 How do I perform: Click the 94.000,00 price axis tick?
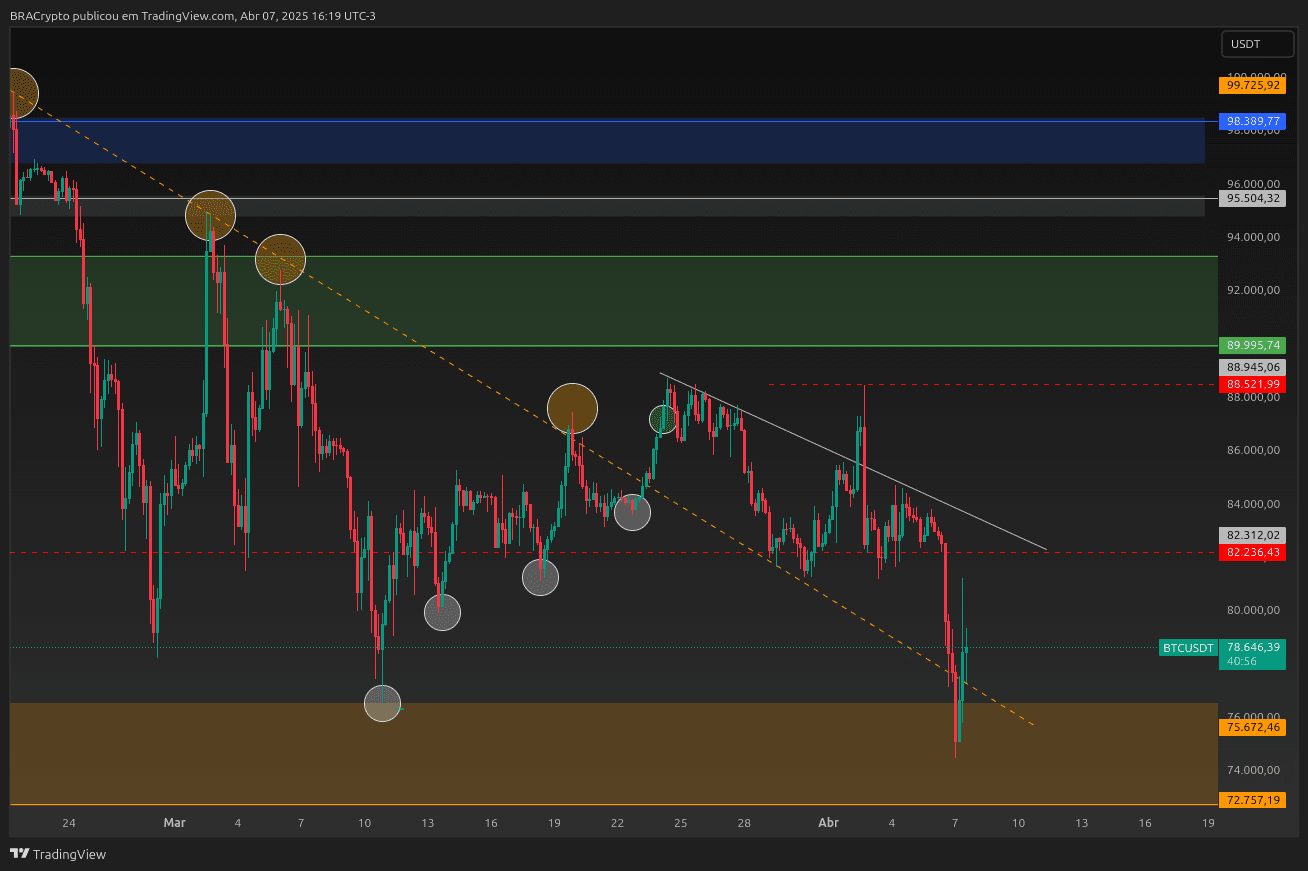click(x=1253, y=237)
